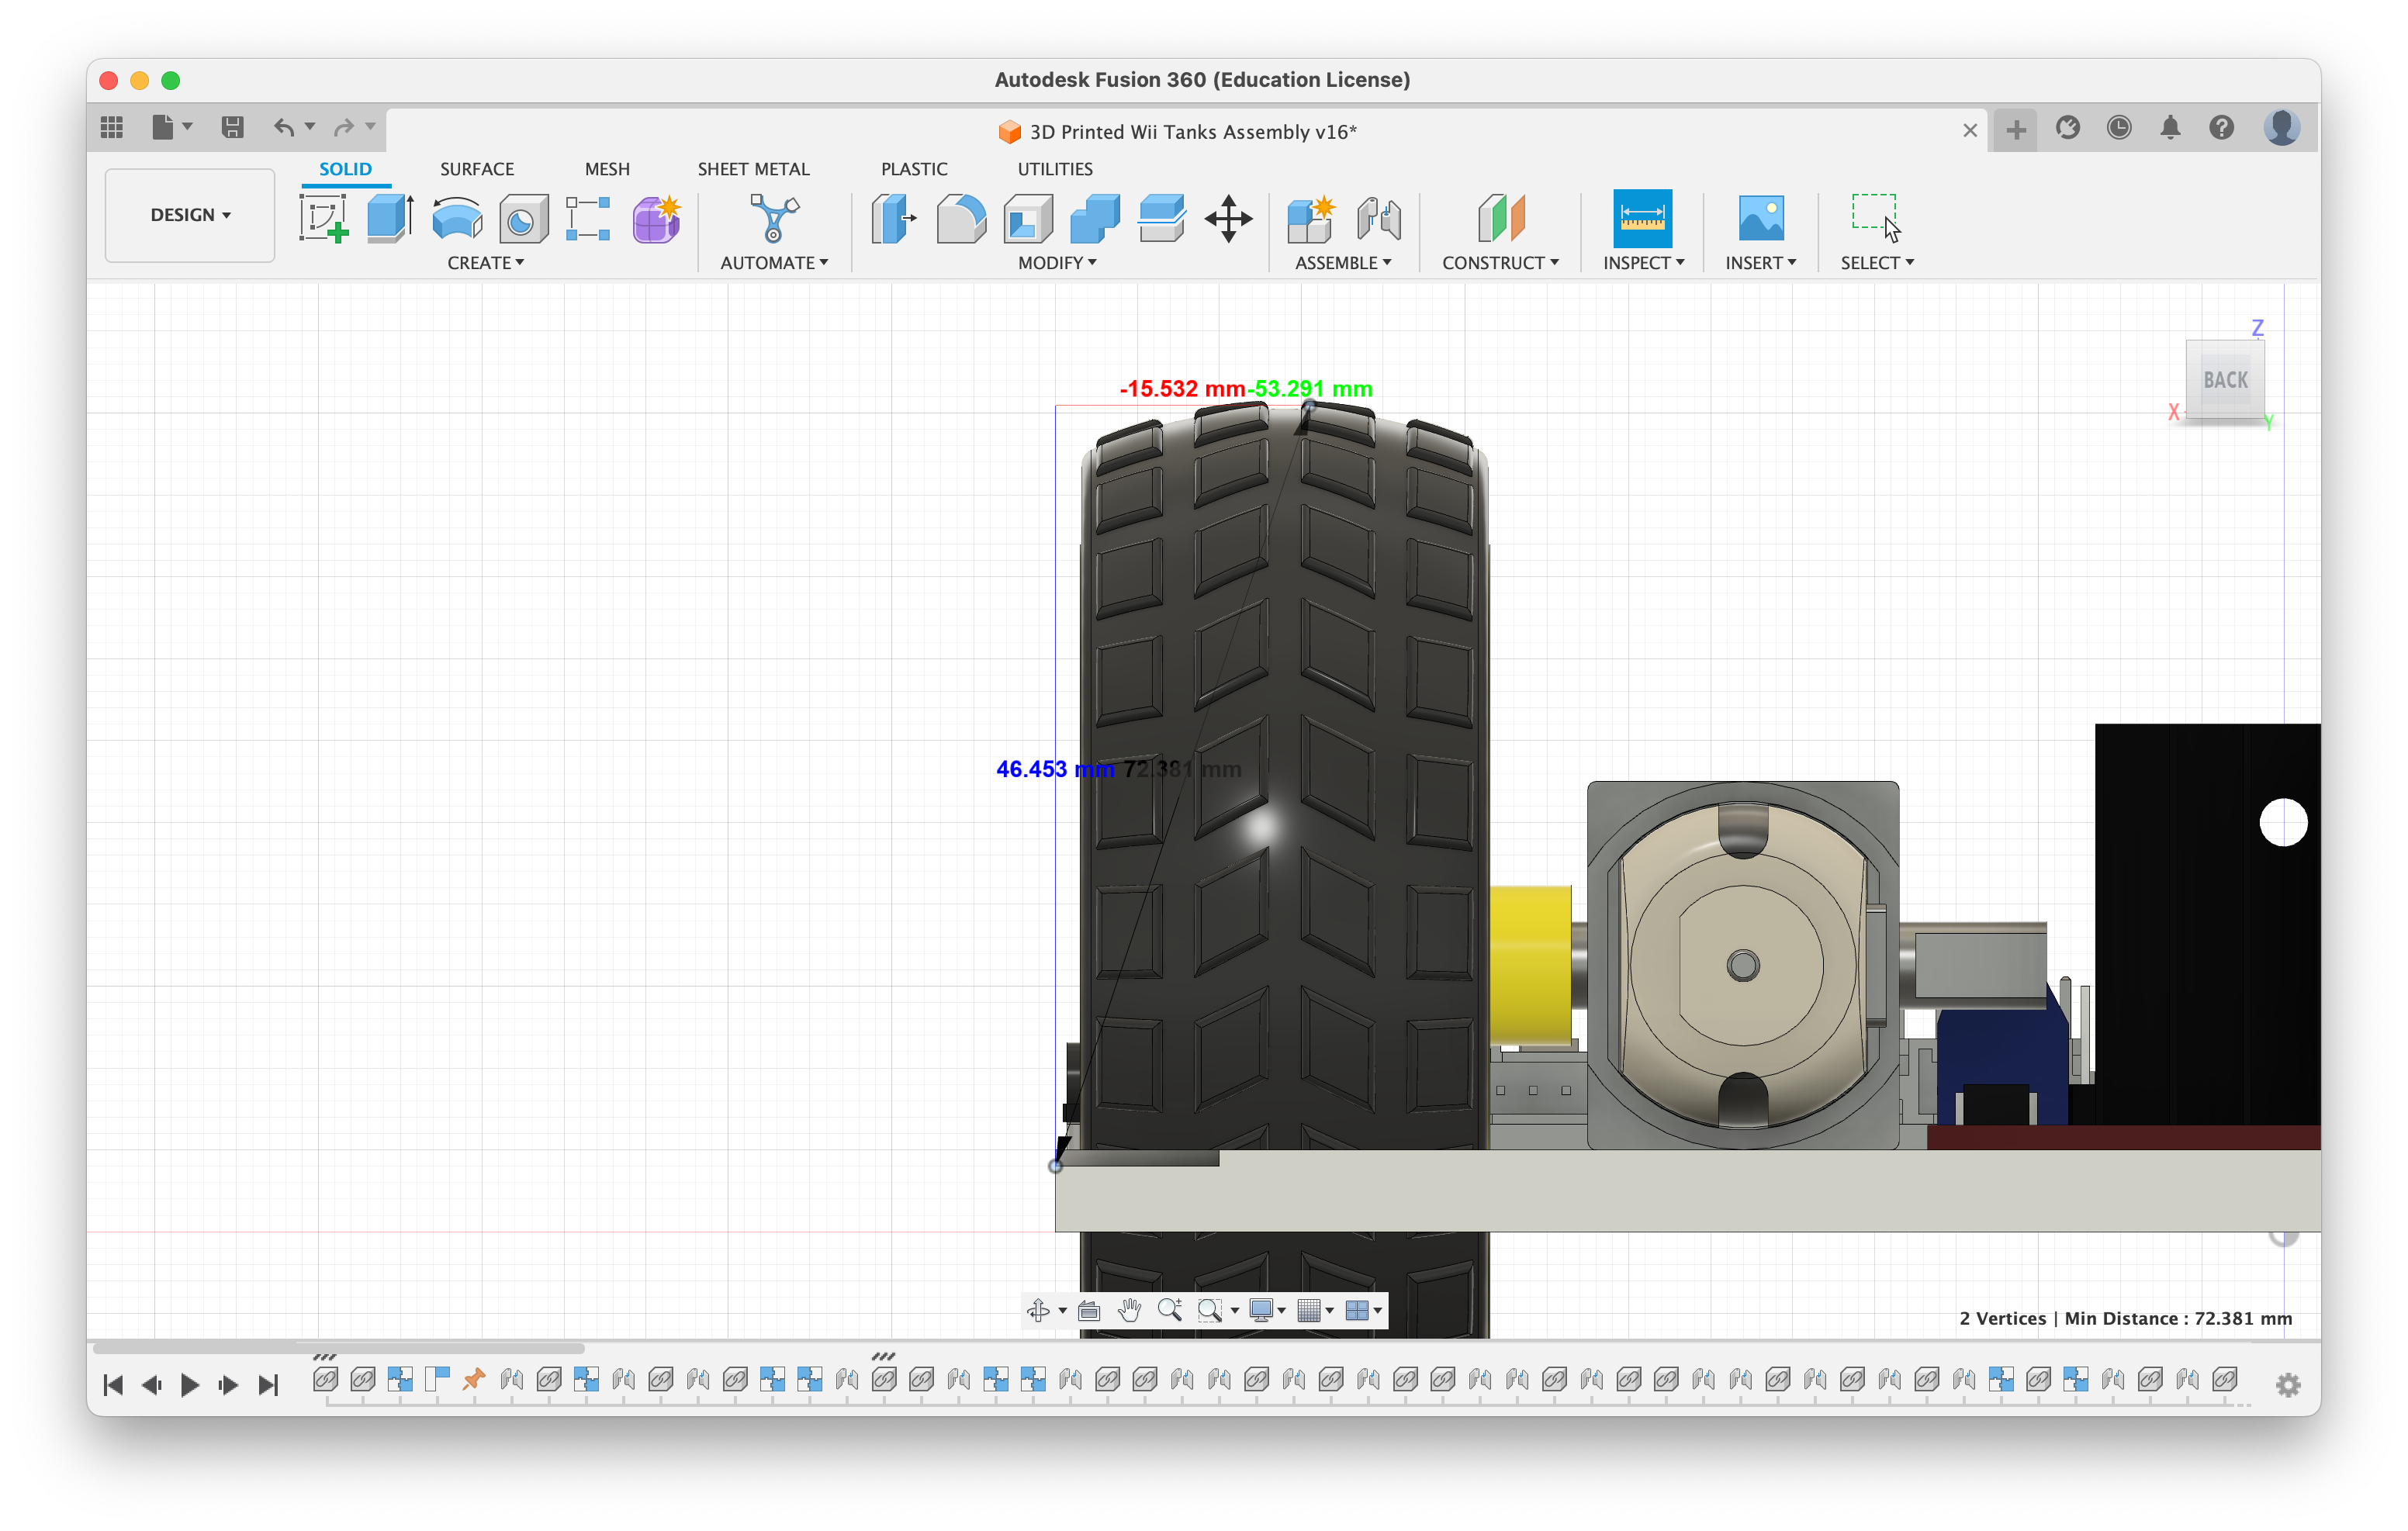This screenshot has height=1531, width=2408.
Task: Switch to the MESH tab
Action: coord(607,167)
